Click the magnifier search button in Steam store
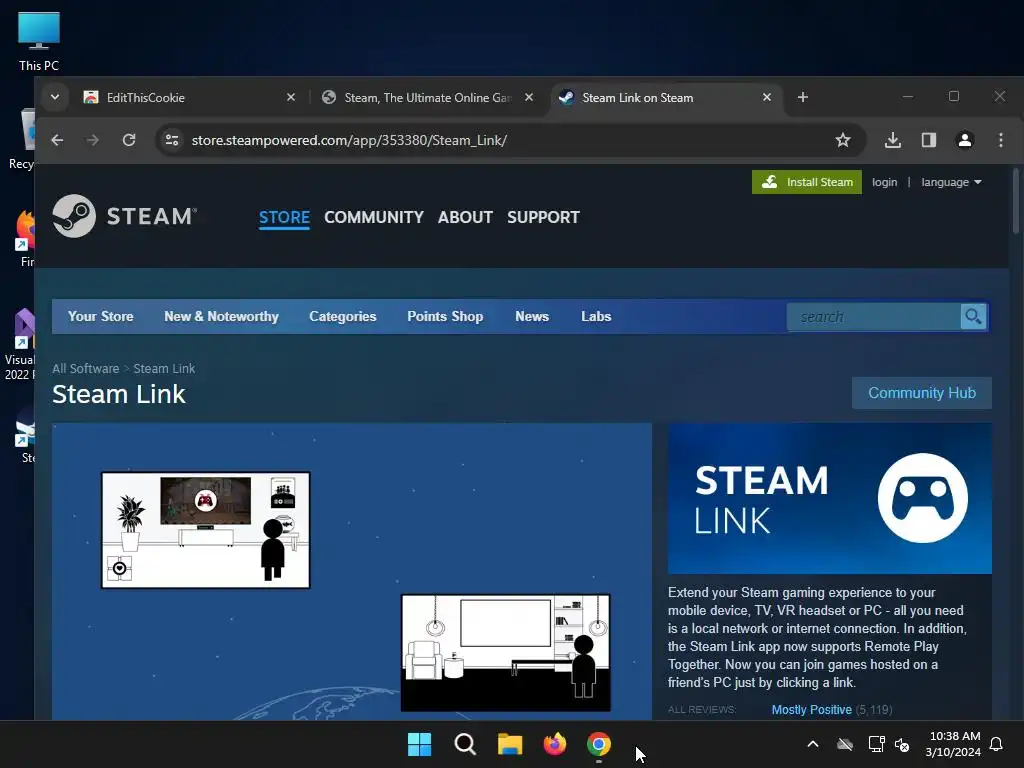Image resolution: width=1024 pixels, height=768 pixels. [x=973, y=317]
